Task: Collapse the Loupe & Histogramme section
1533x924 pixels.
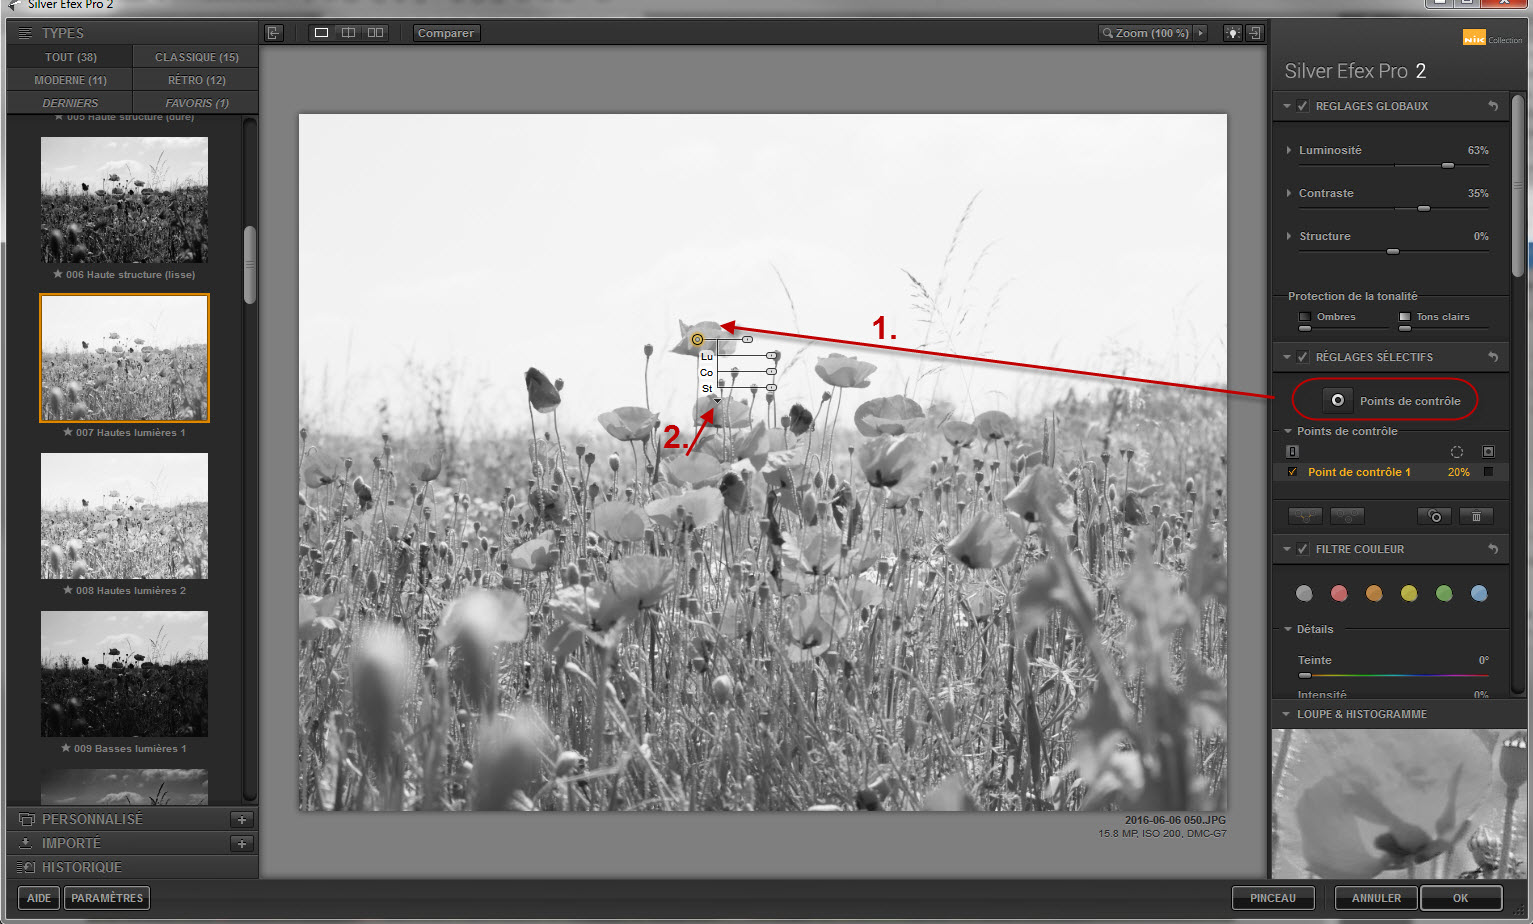Action: [1287, 714]
